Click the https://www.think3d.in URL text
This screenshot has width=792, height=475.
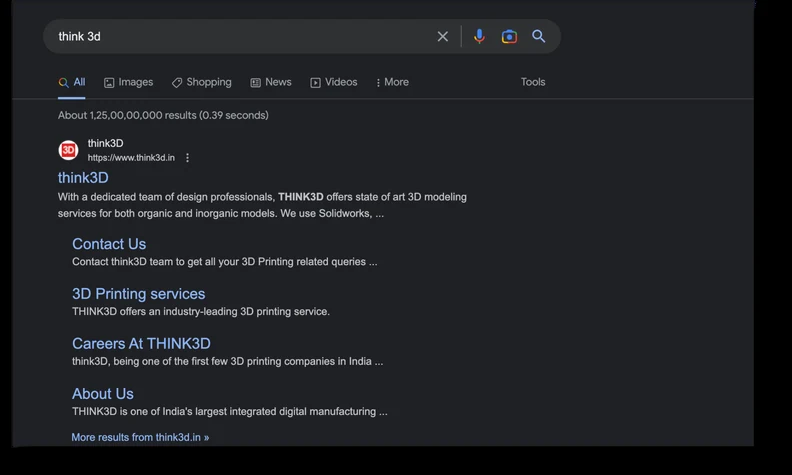pos(131,158)
